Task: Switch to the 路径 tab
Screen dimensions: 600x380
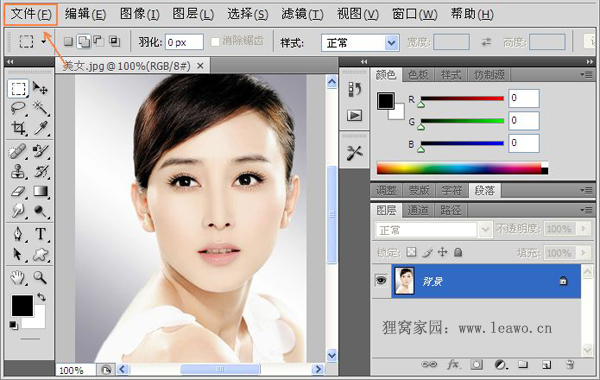Action: point(450,210)
